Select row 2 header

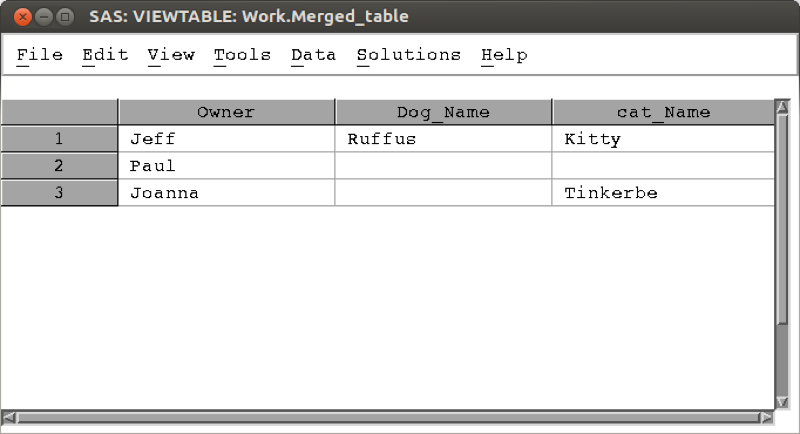[59, 166]
